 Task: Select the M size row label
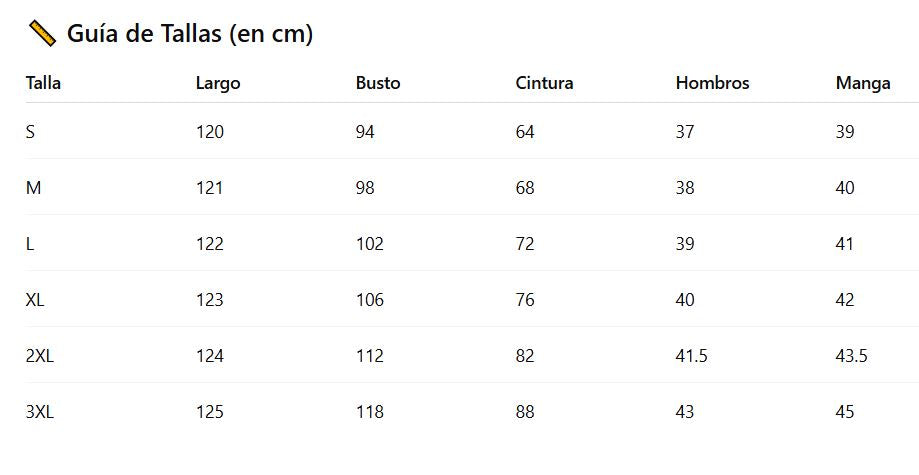tap(33, 187)
